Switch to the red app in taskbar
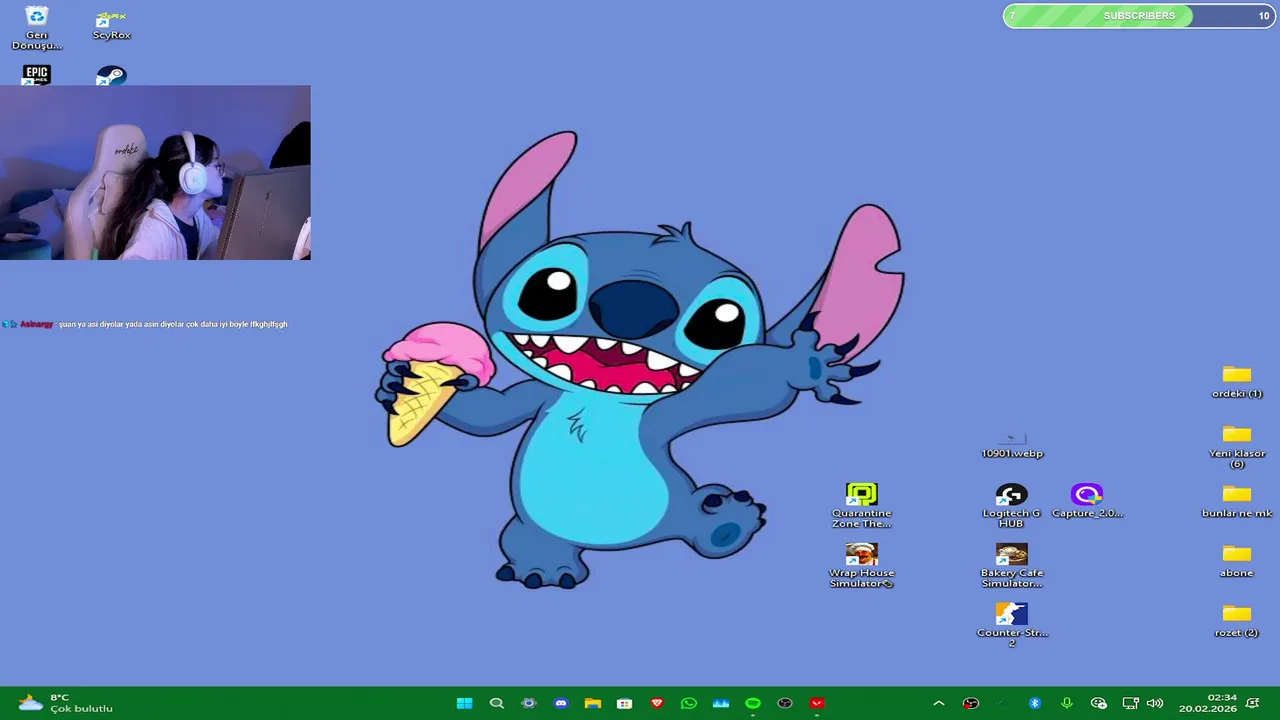Image resolution: width=1280 pixels, height=720 pixels. coord(817,703)
